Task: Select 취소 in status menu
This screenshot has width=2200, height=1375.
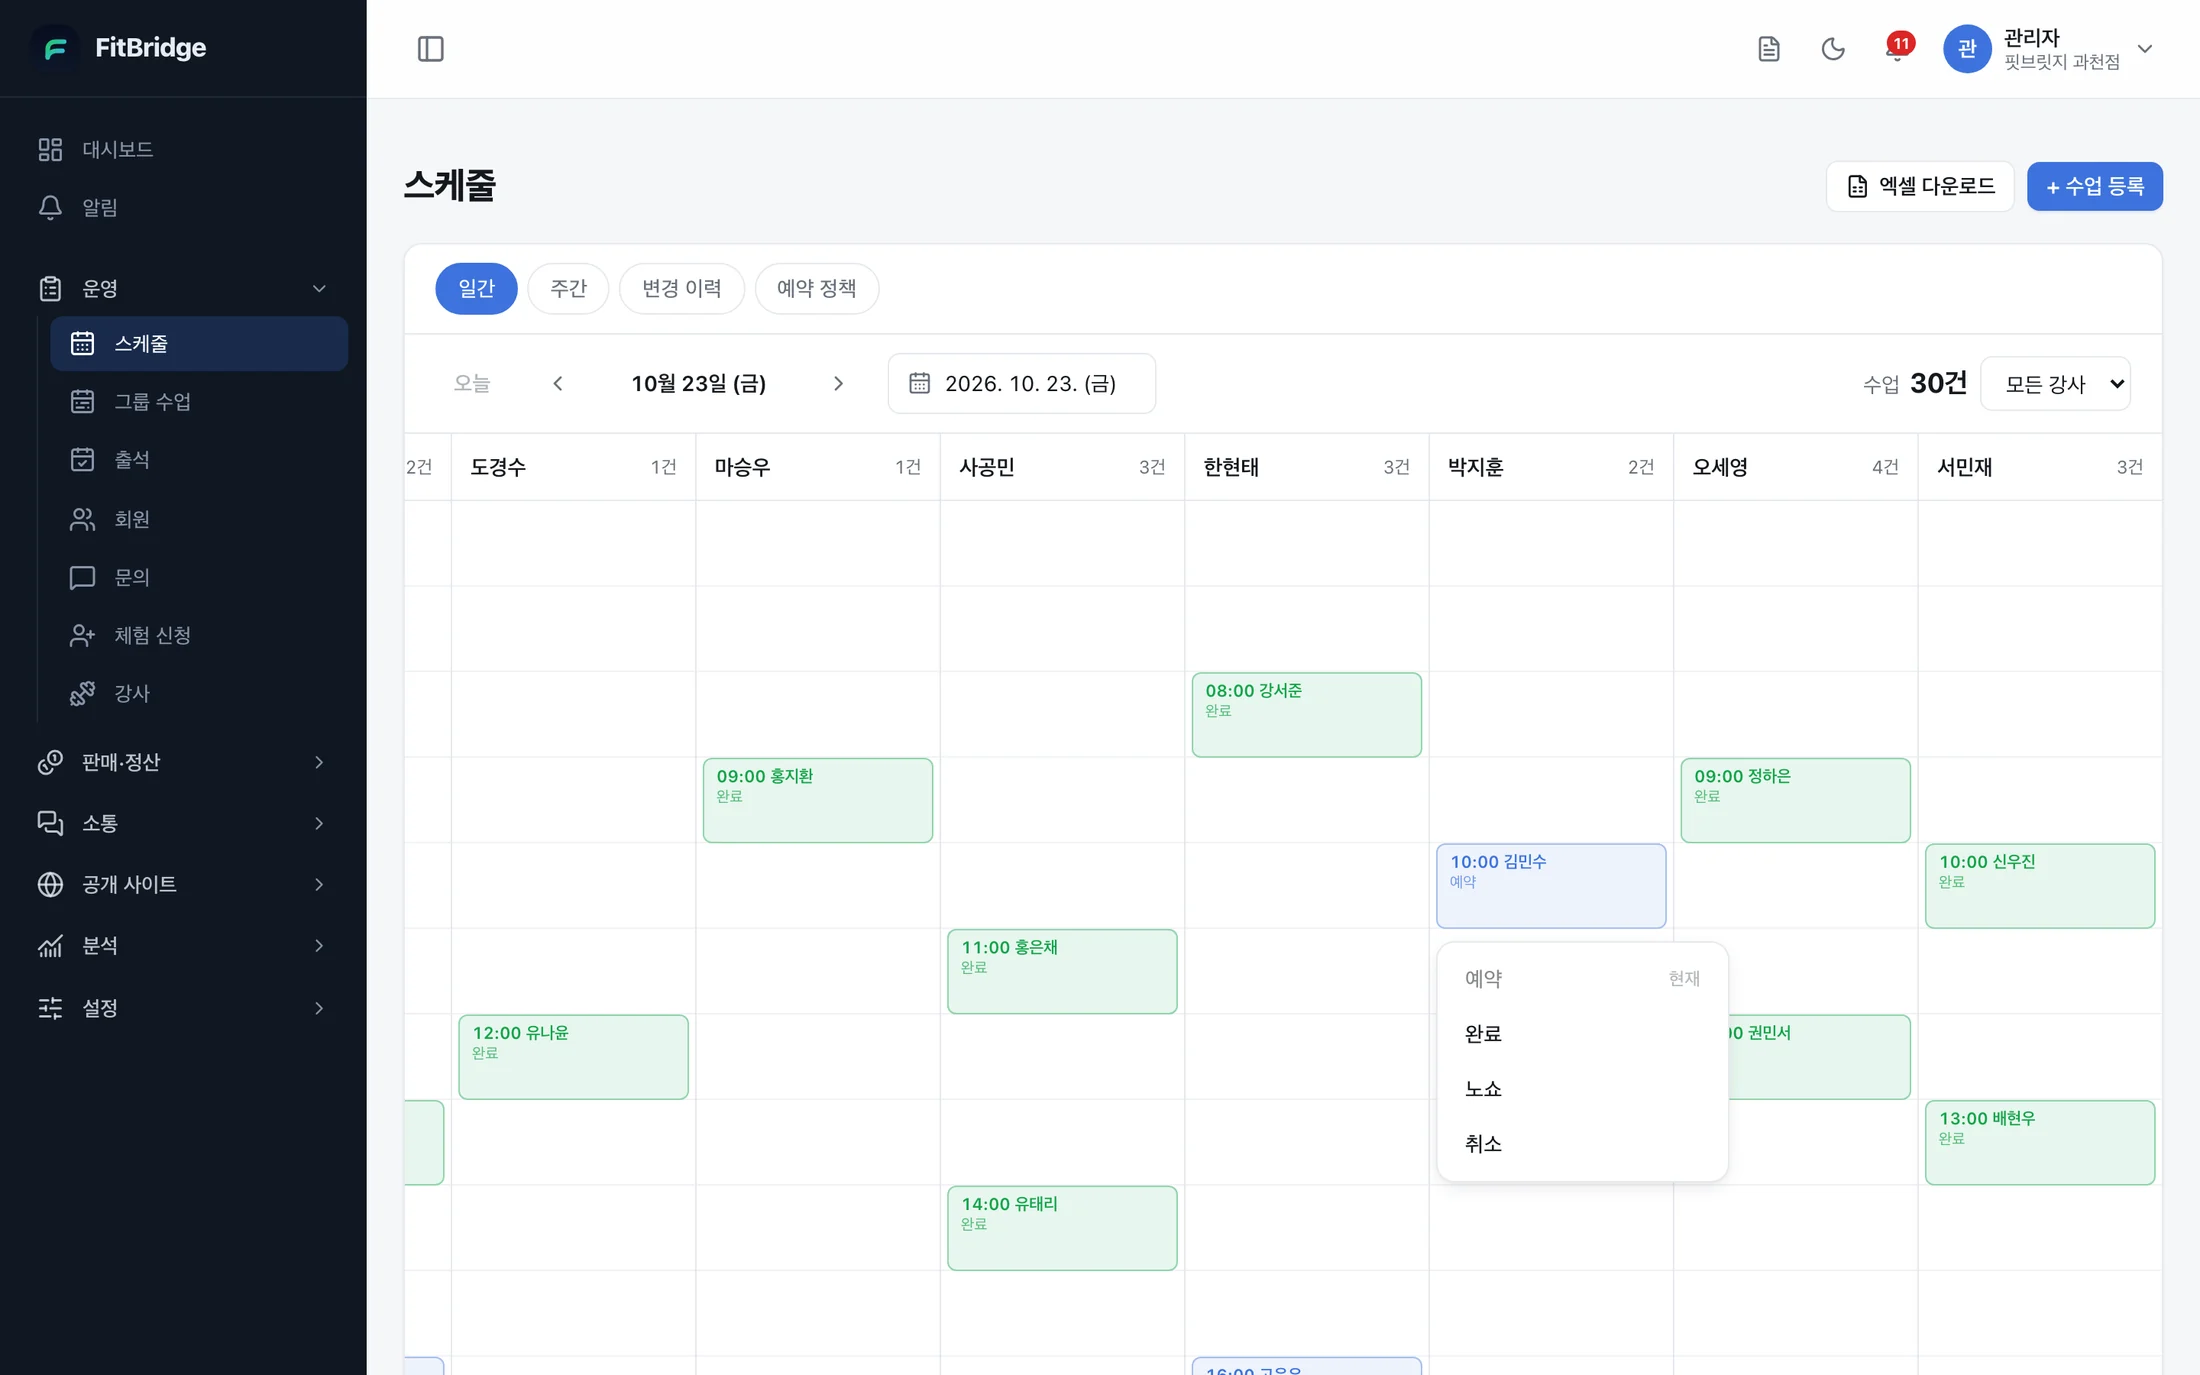Action: [1582, 1144]
